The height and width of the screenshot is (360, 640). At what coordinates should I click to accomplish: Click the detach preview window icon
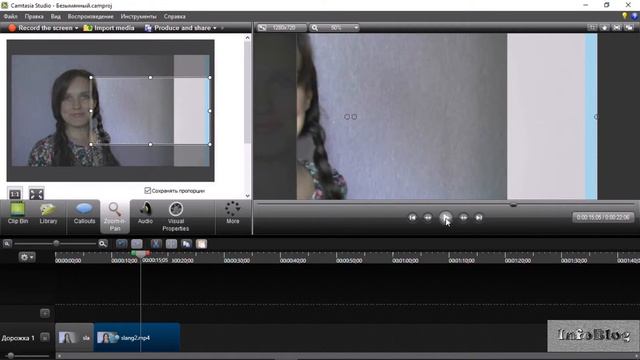point(629,28)
